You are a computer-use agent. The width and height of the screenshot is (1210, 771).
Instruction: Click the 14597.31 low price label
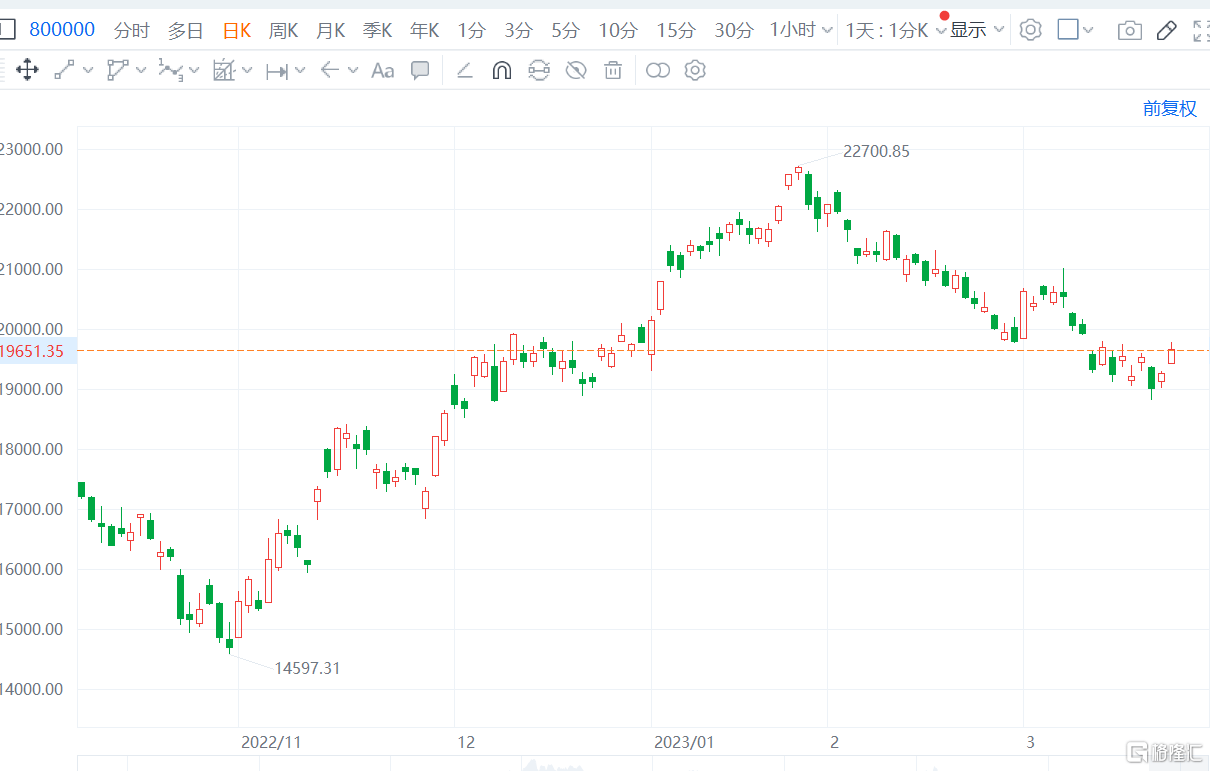[x=307, y=668]
